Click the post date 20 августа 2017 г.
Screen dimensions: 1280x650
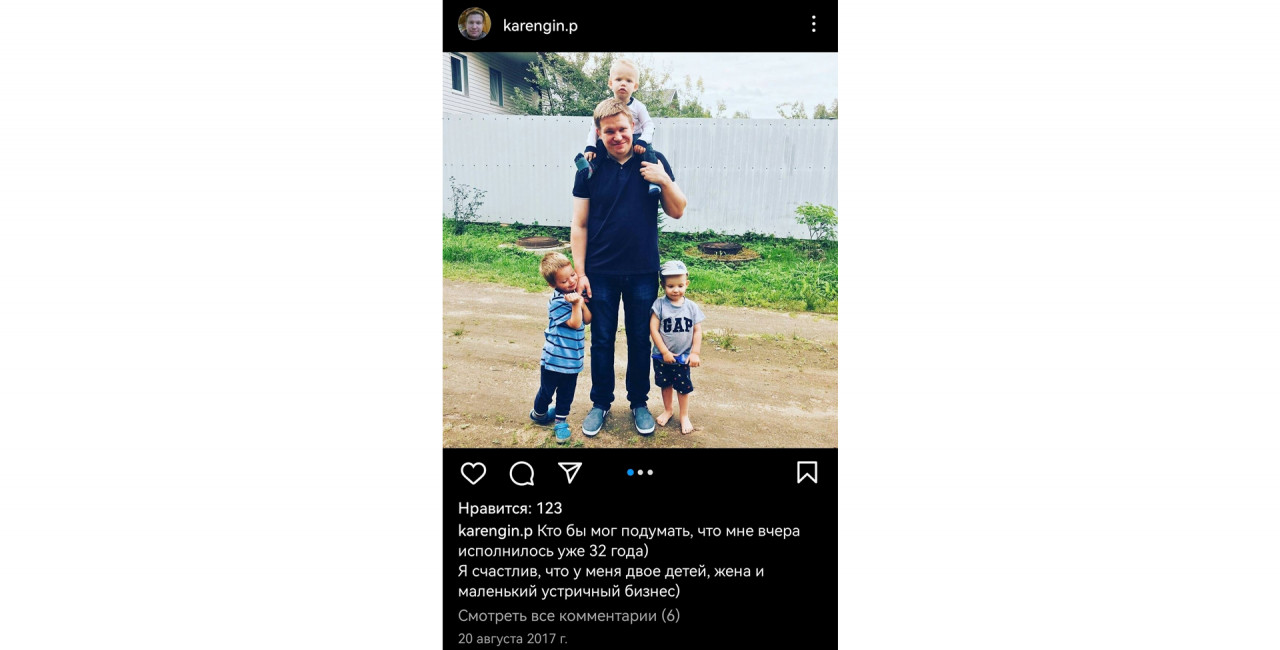point(512,638)
